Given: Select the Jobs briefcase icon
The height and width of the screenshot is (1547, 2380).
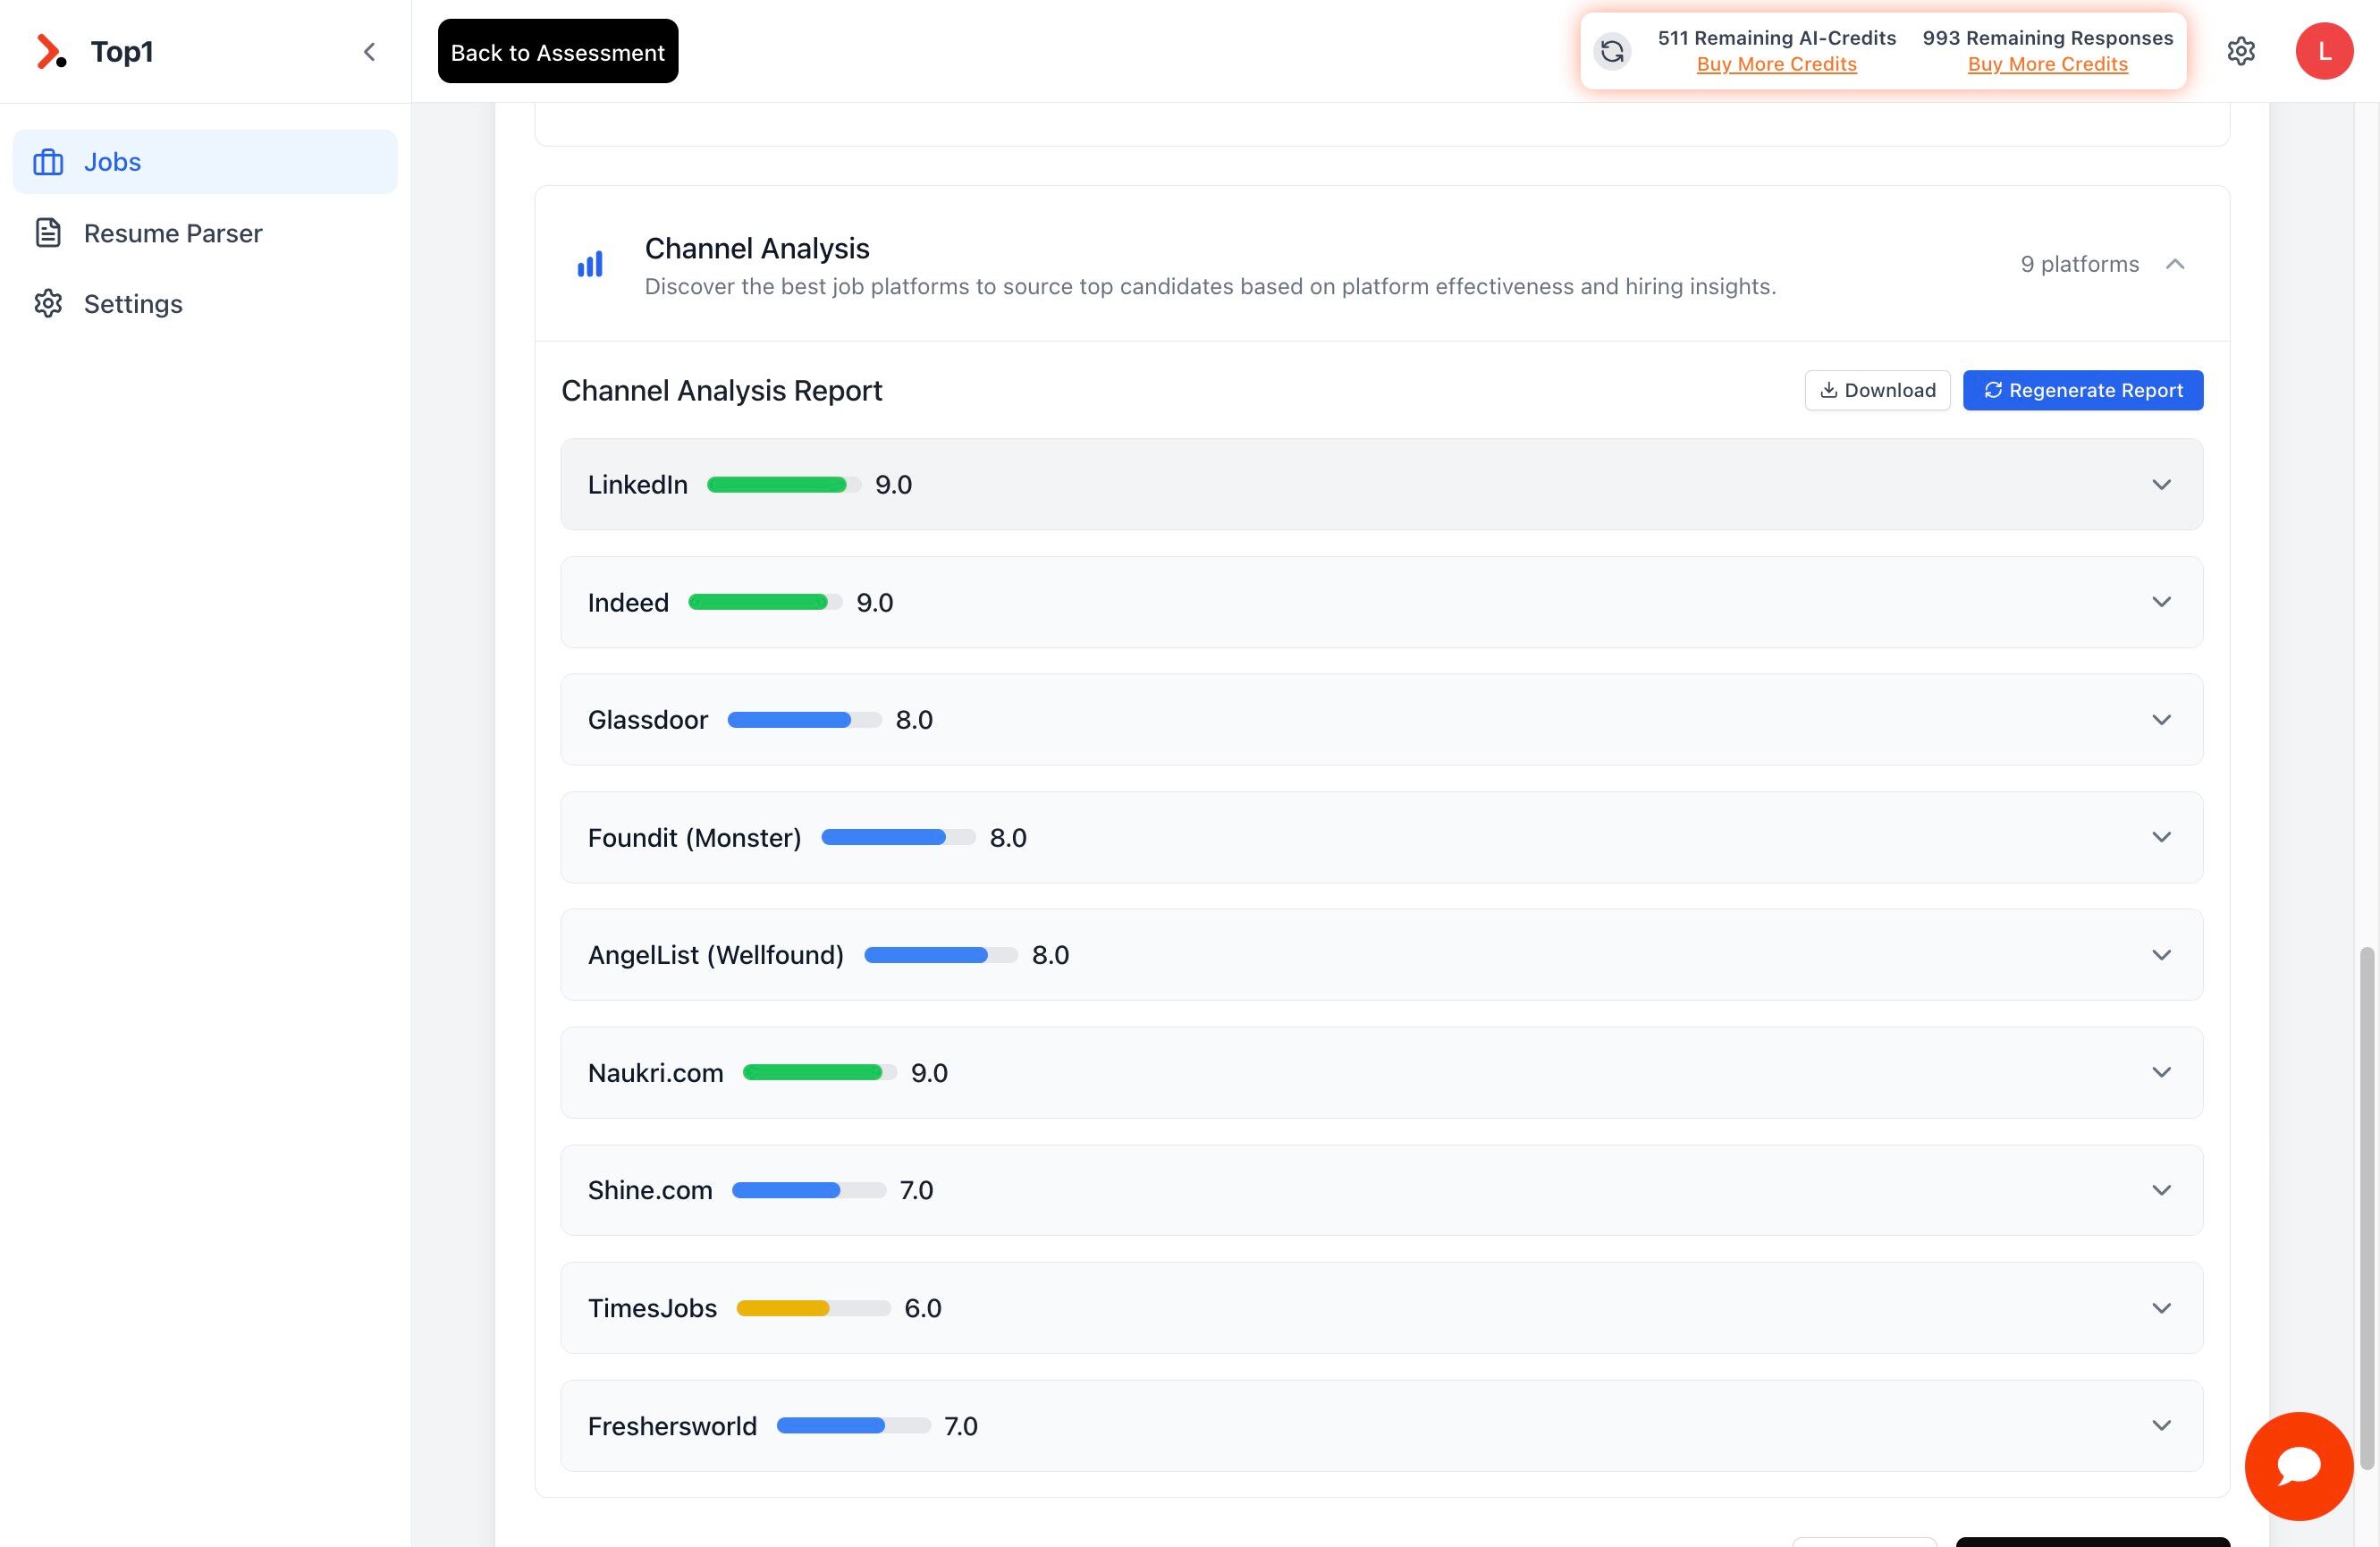Looking at the screenshot, I should 48,161.
